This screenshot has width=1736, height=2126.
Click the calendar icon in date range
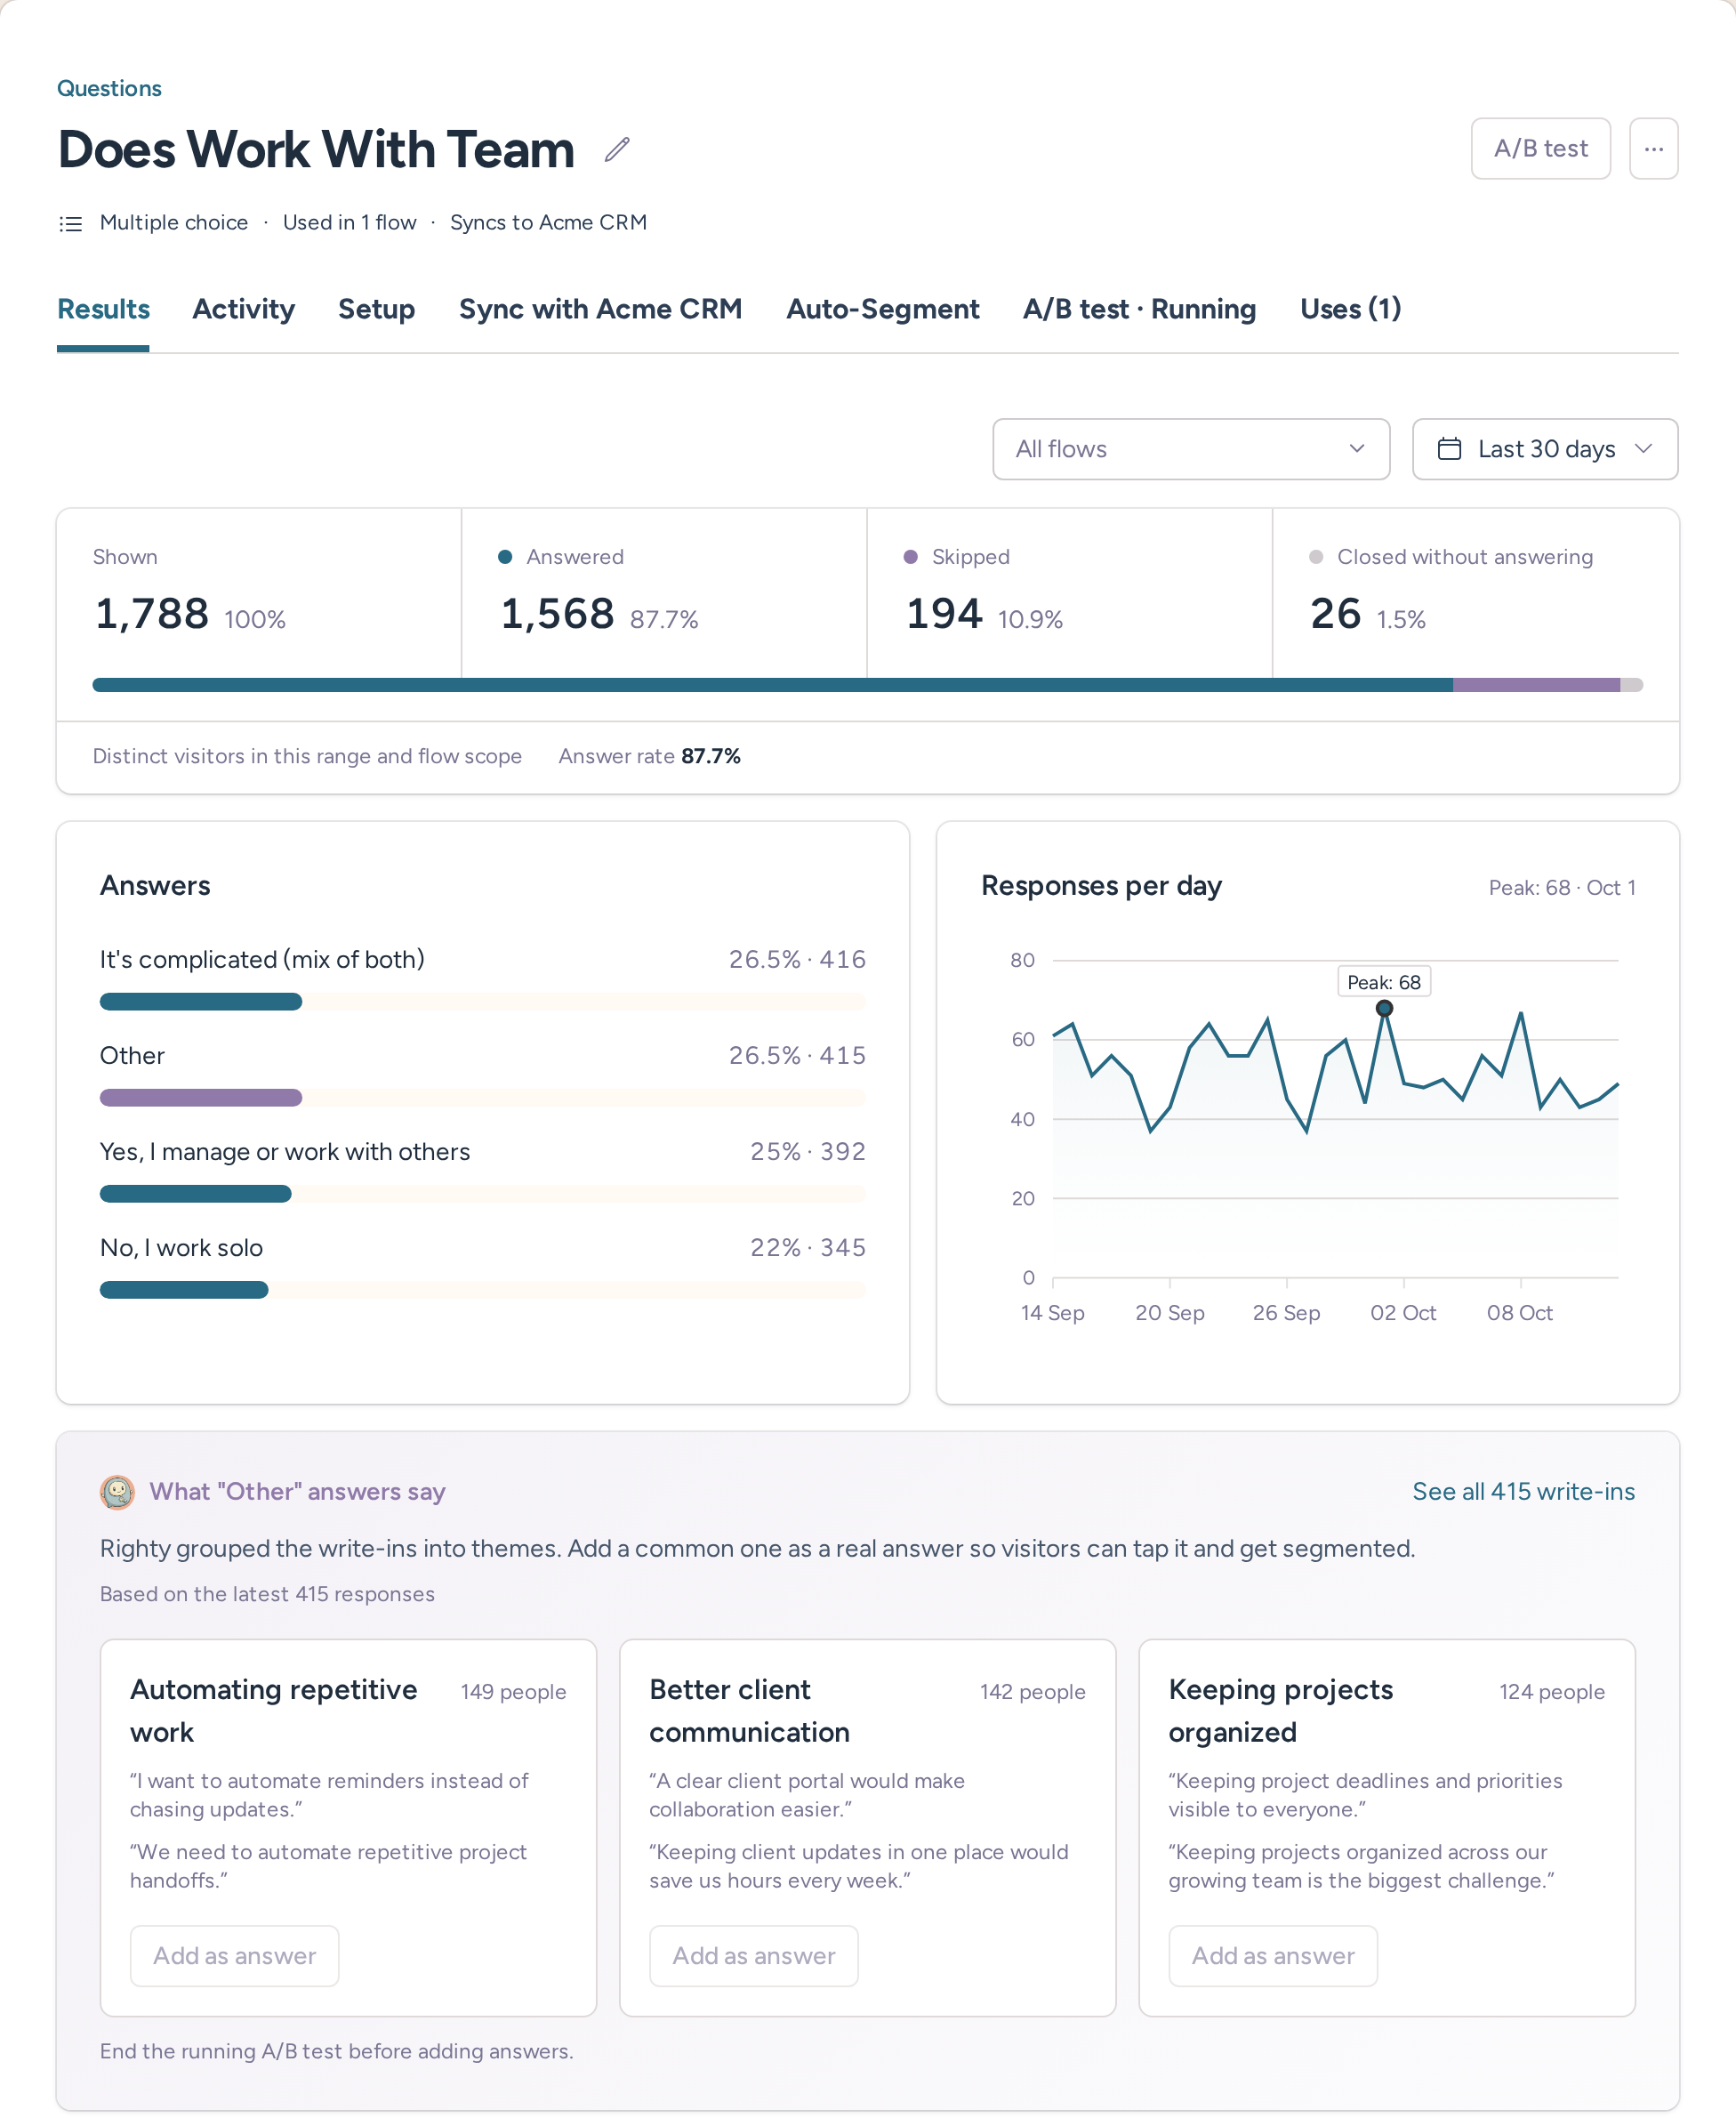(1448, 449)
